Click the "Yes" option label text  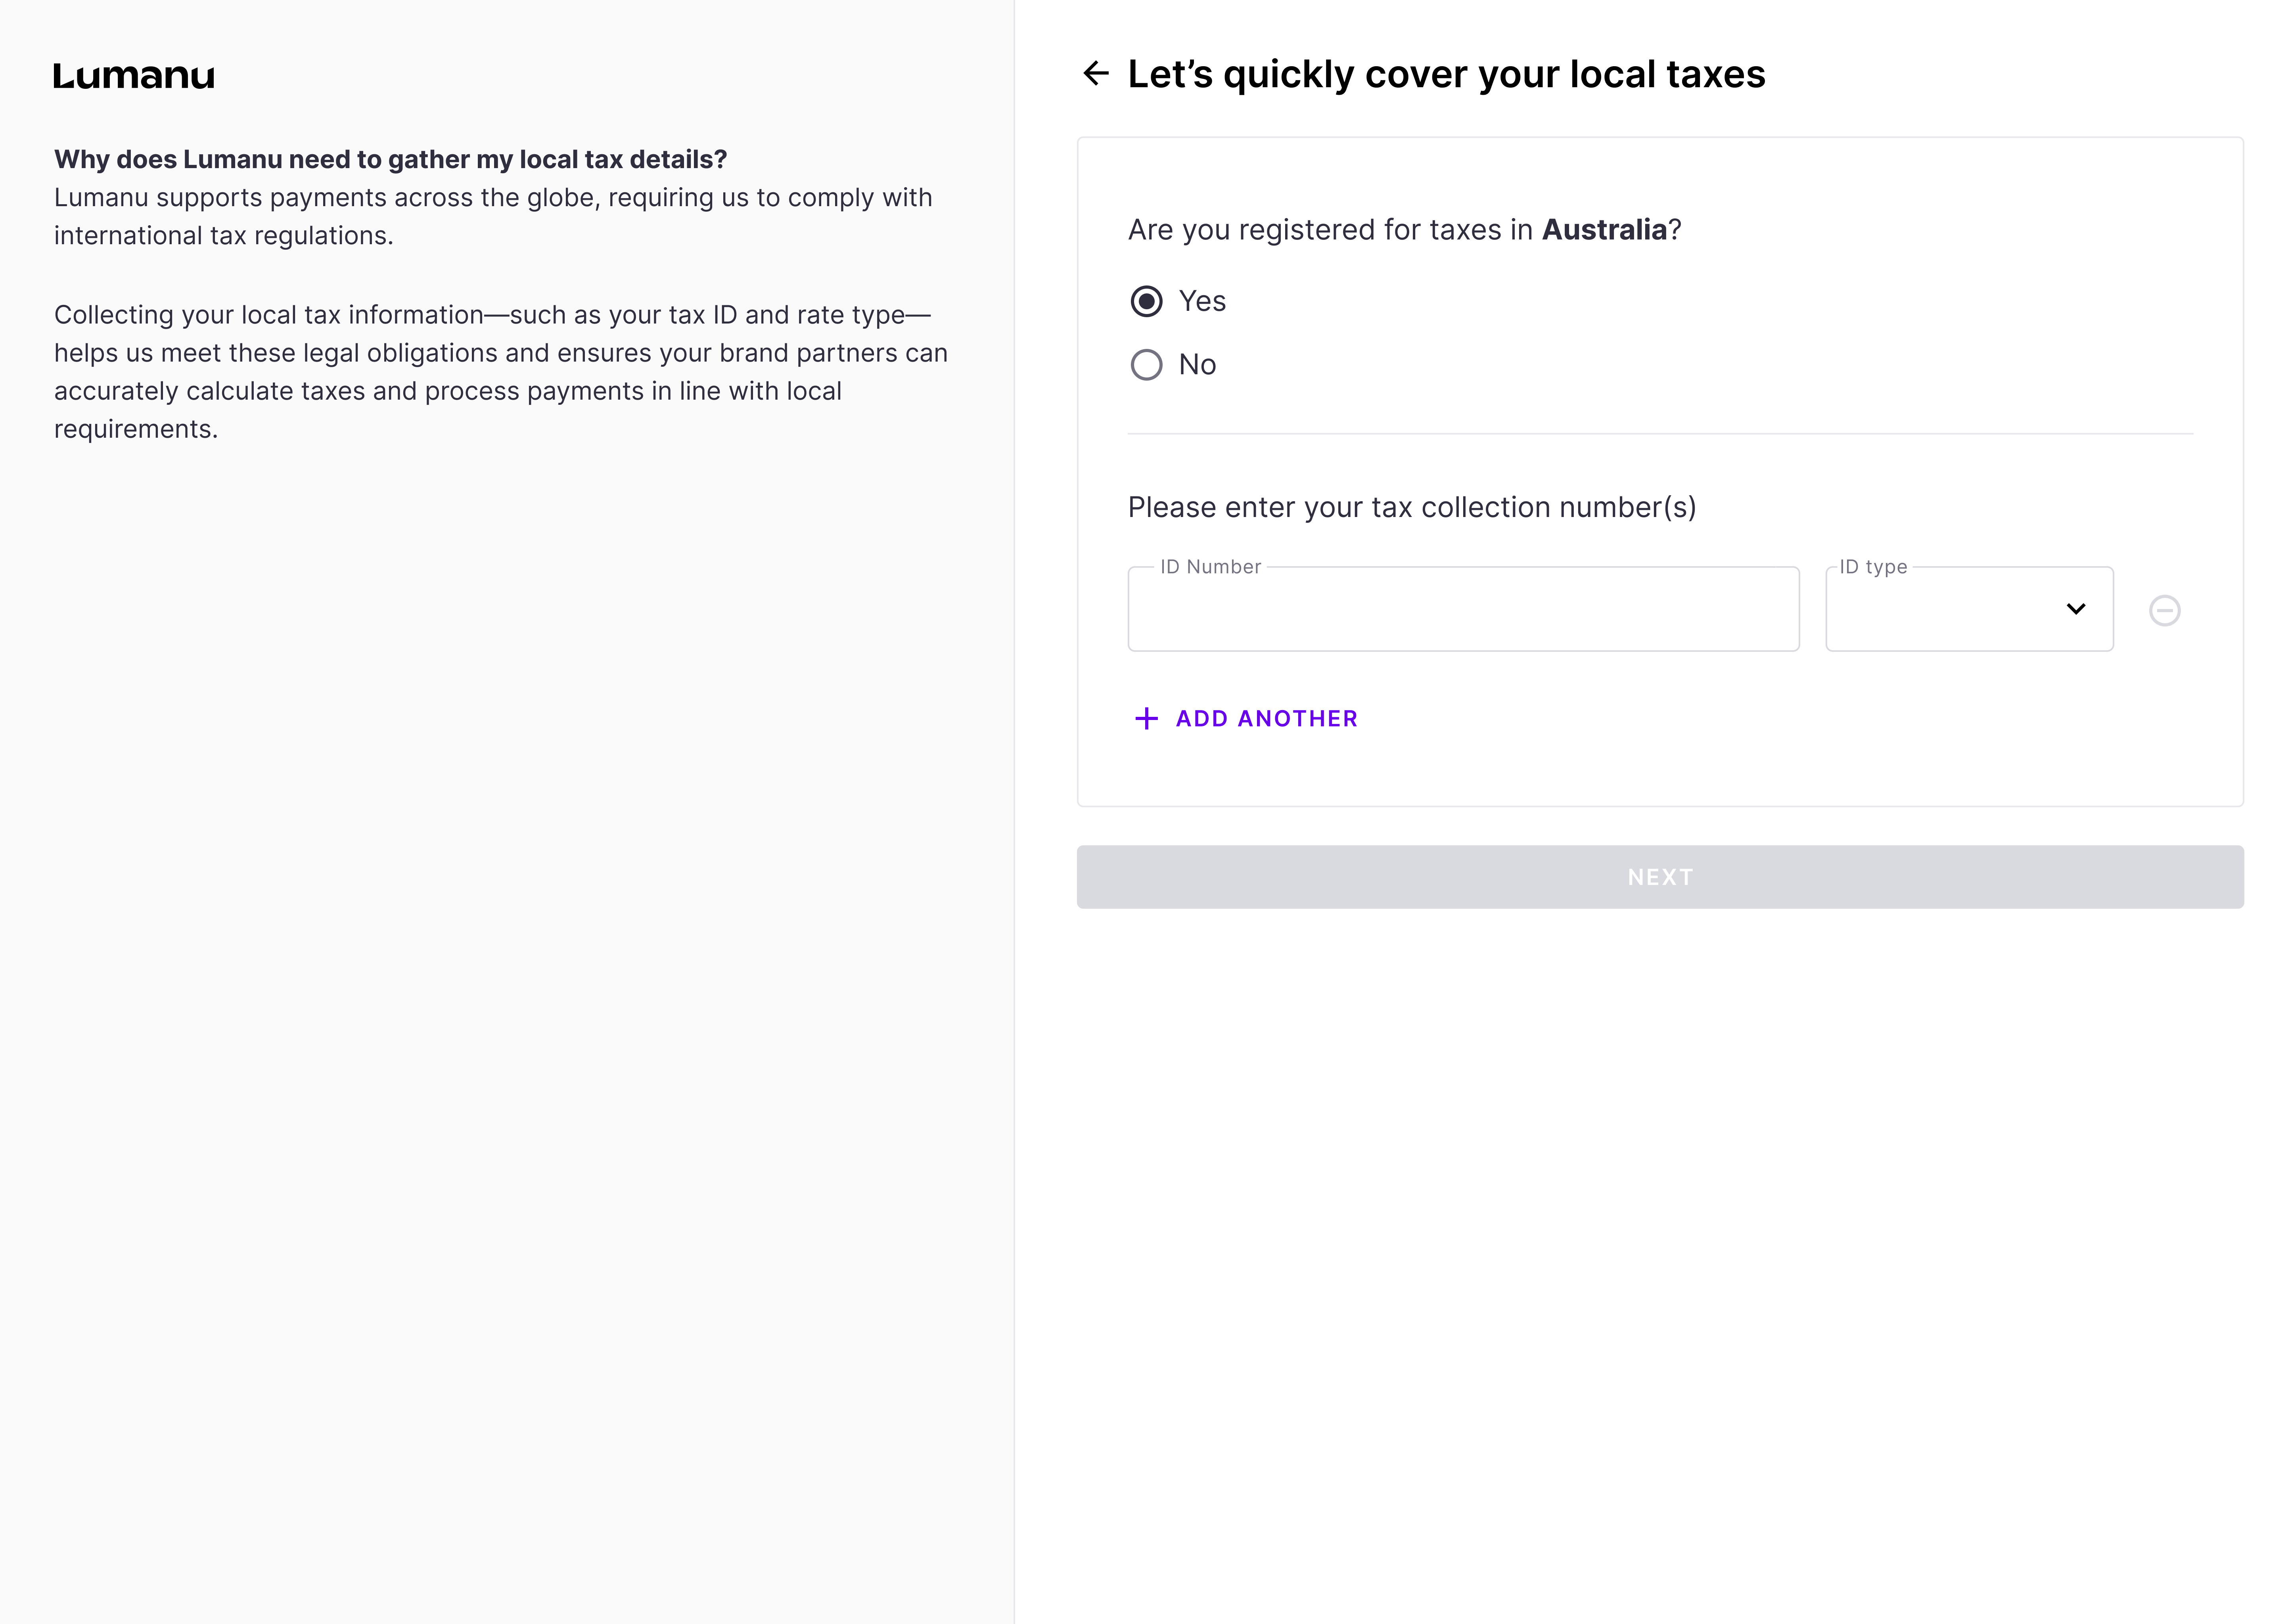click(1202, 301)
